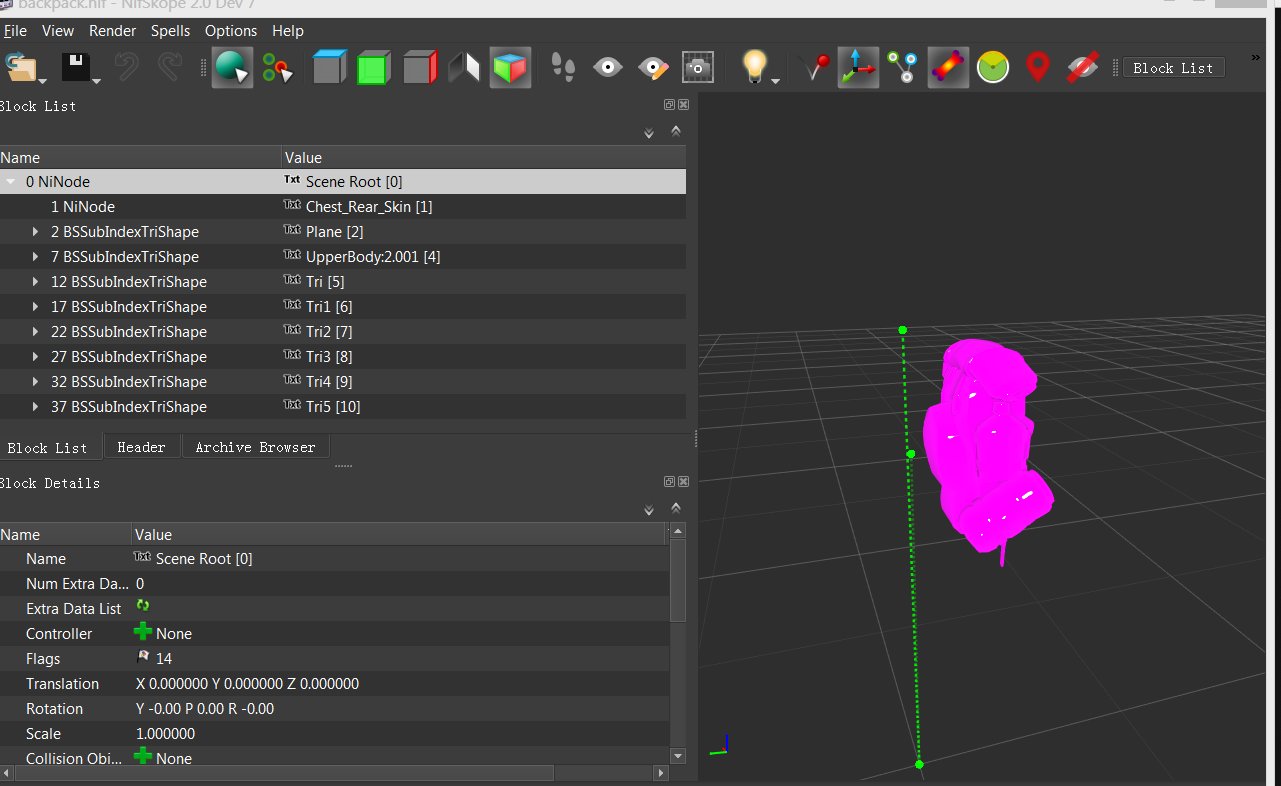Toggle the Draw Nodes icon
The image size is (1281, 786).
point(904,68)
